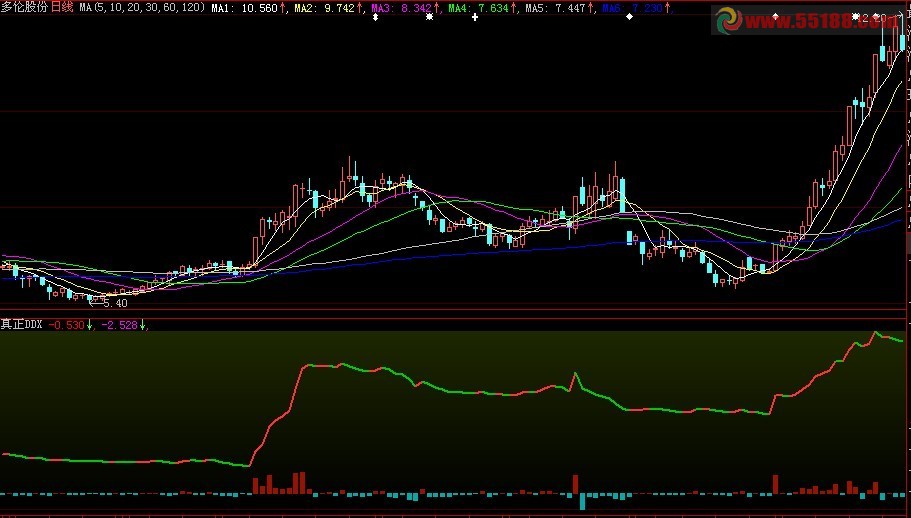Click the red DDX value -0.530
This screenshot has width=911, height=518.
pos(68,324)
